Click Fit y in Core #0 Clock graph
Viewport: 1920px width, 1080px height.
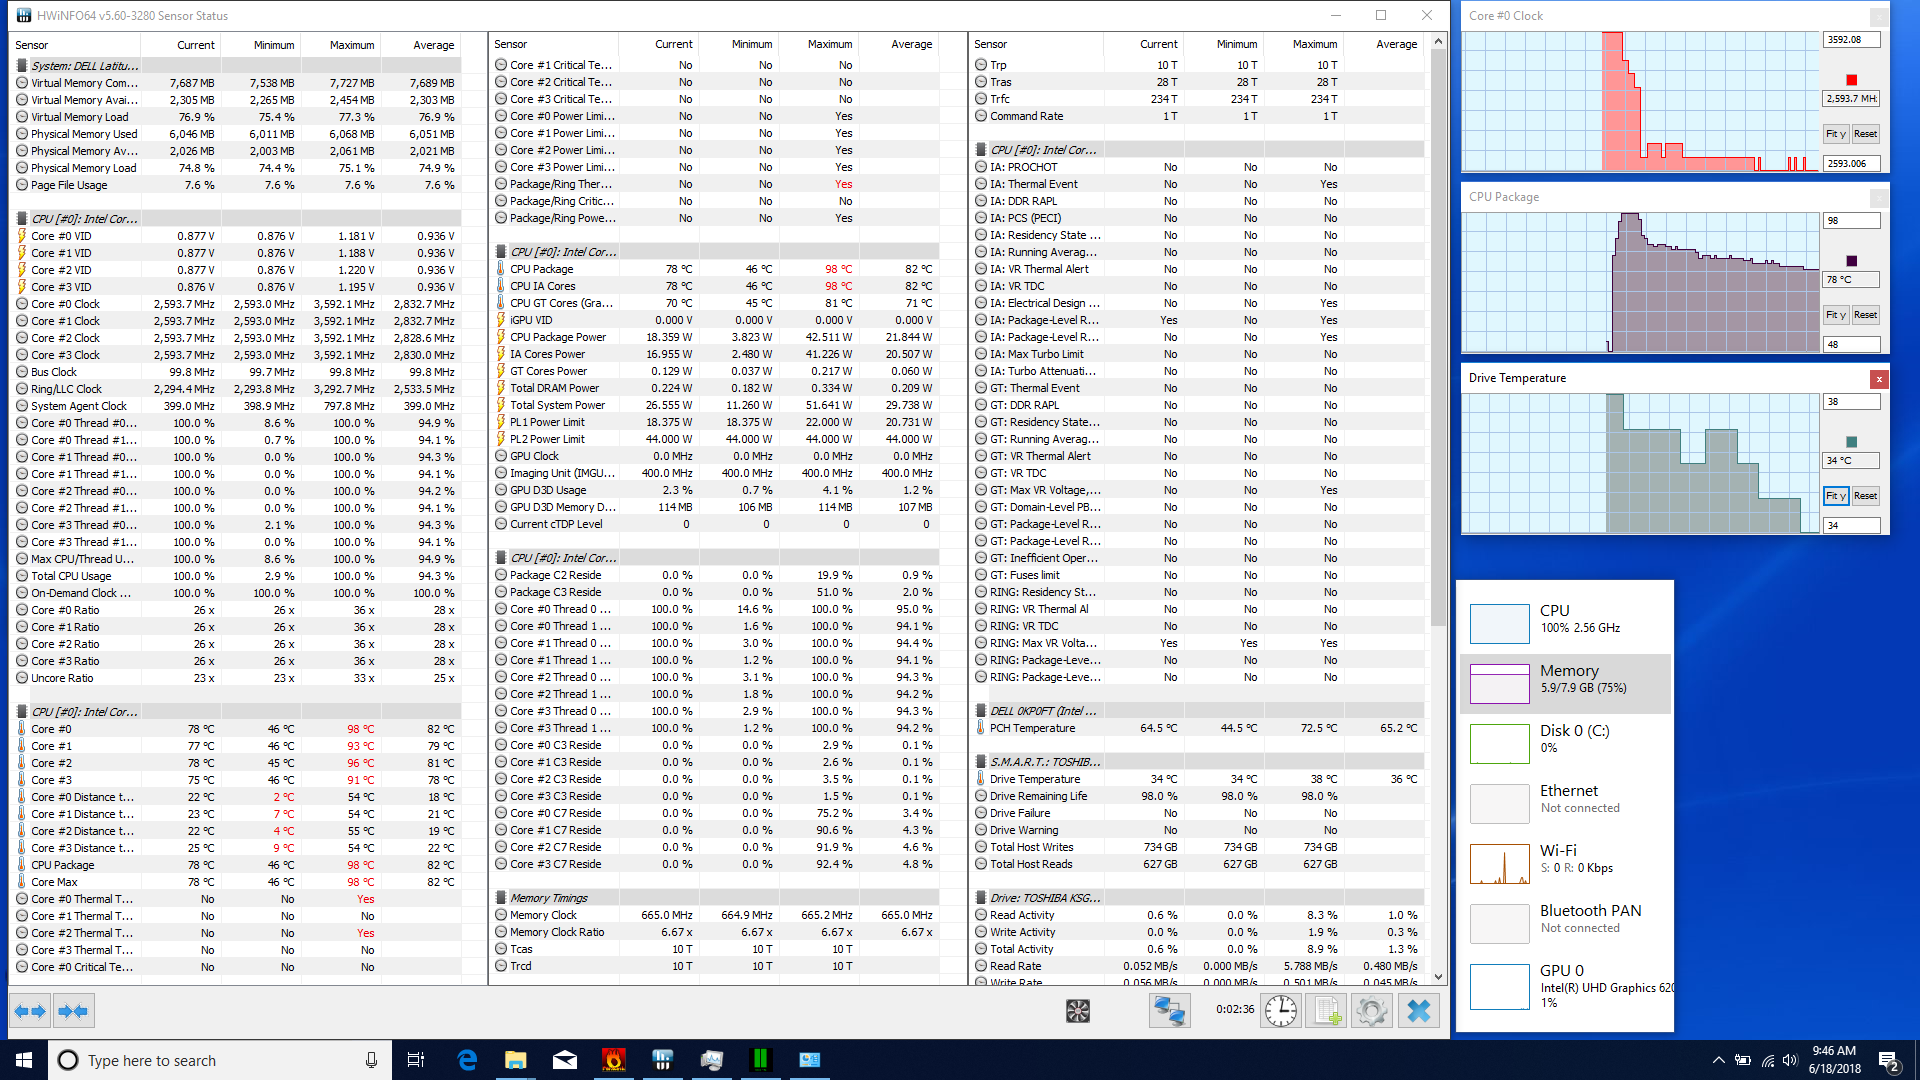pyautogui.click(x=1835, y=134)
